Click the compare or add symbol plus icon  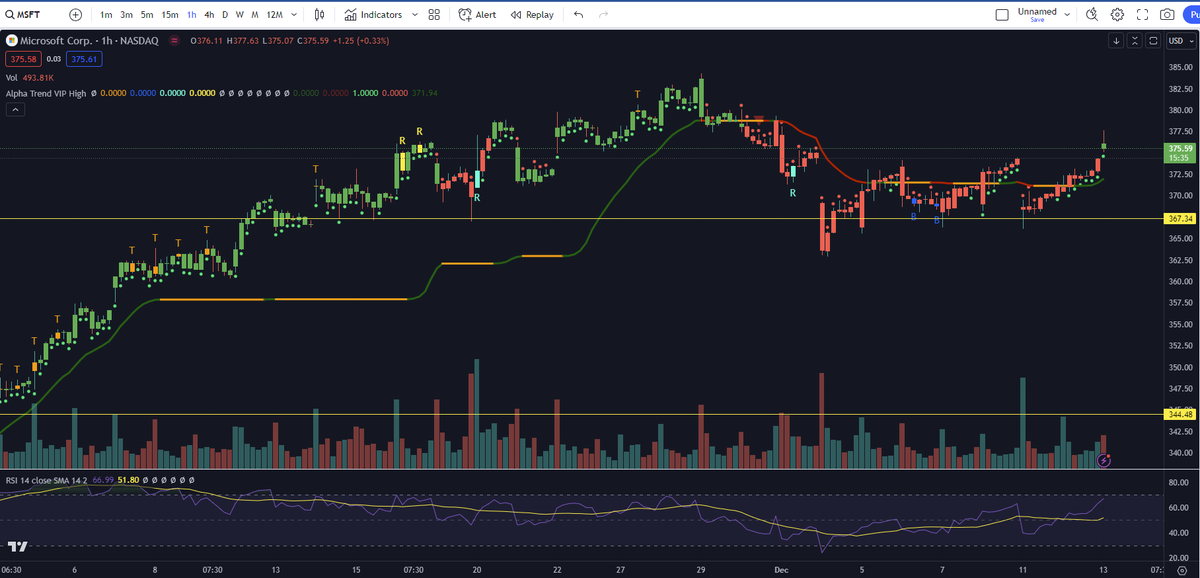(76, 15)
